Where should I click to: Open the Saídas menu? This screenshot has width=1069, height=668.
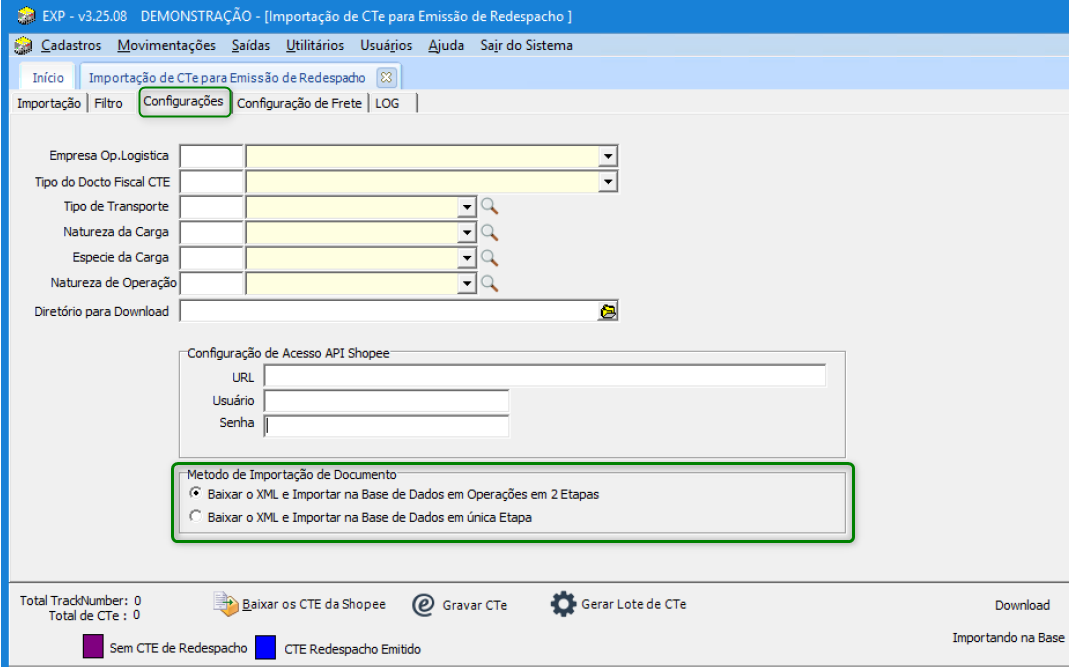(251, 46)
